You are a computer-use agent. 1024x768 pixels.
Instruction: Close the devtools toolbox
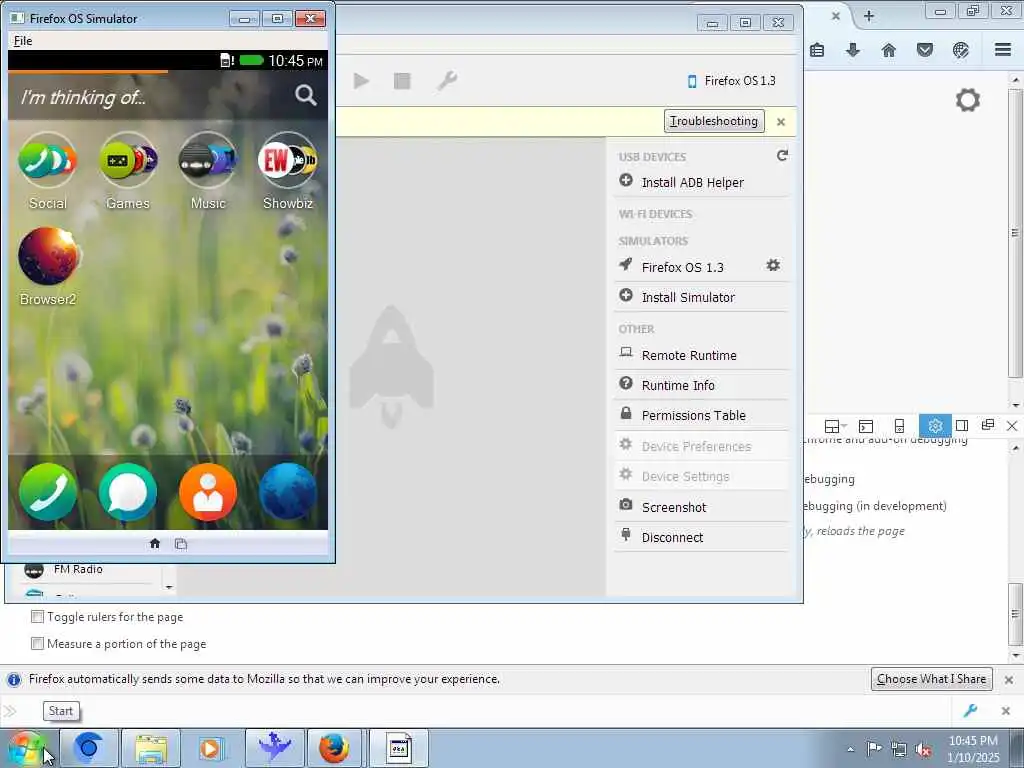point(1012,426)
